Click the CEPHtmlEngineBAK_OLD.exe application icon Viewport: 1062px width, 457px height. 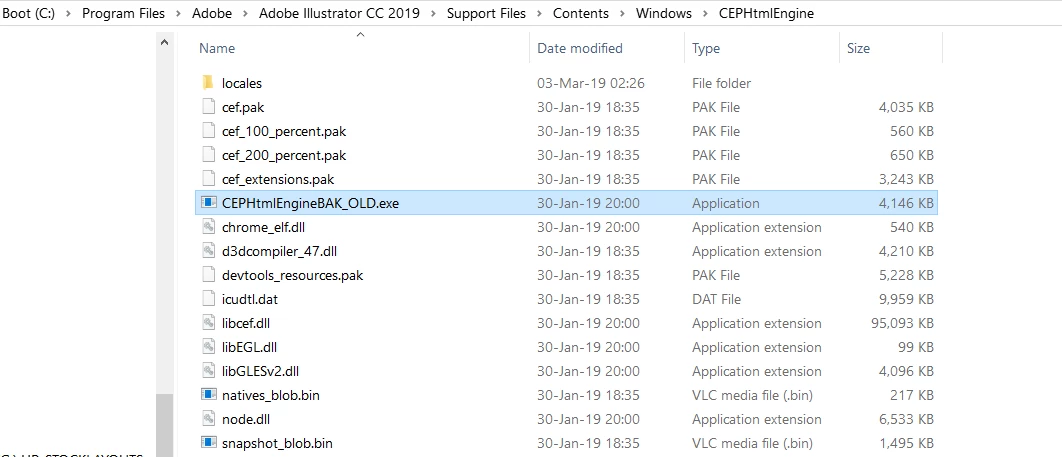(x=209, y=203)
